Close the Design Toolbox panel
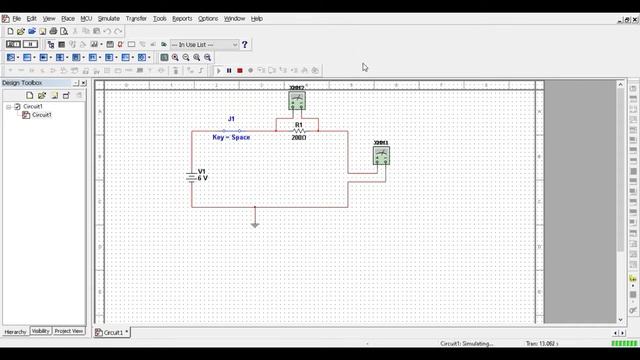 [x=83, y=83]
